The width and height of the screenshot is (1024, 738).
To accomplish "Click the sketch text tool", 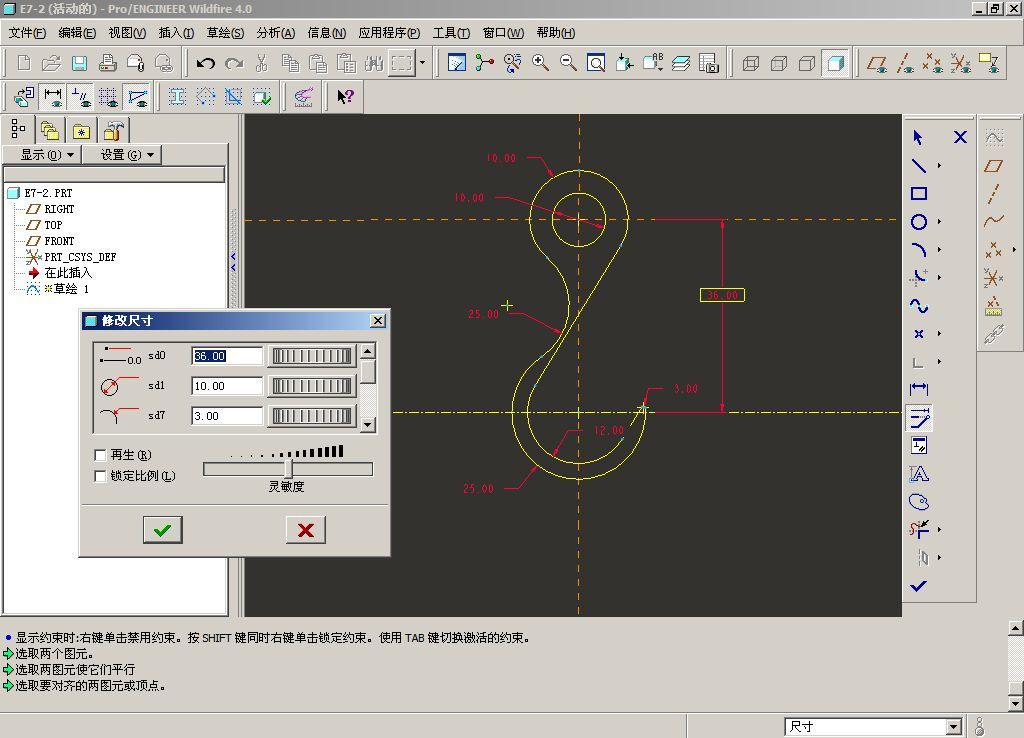I will [918, 474].
